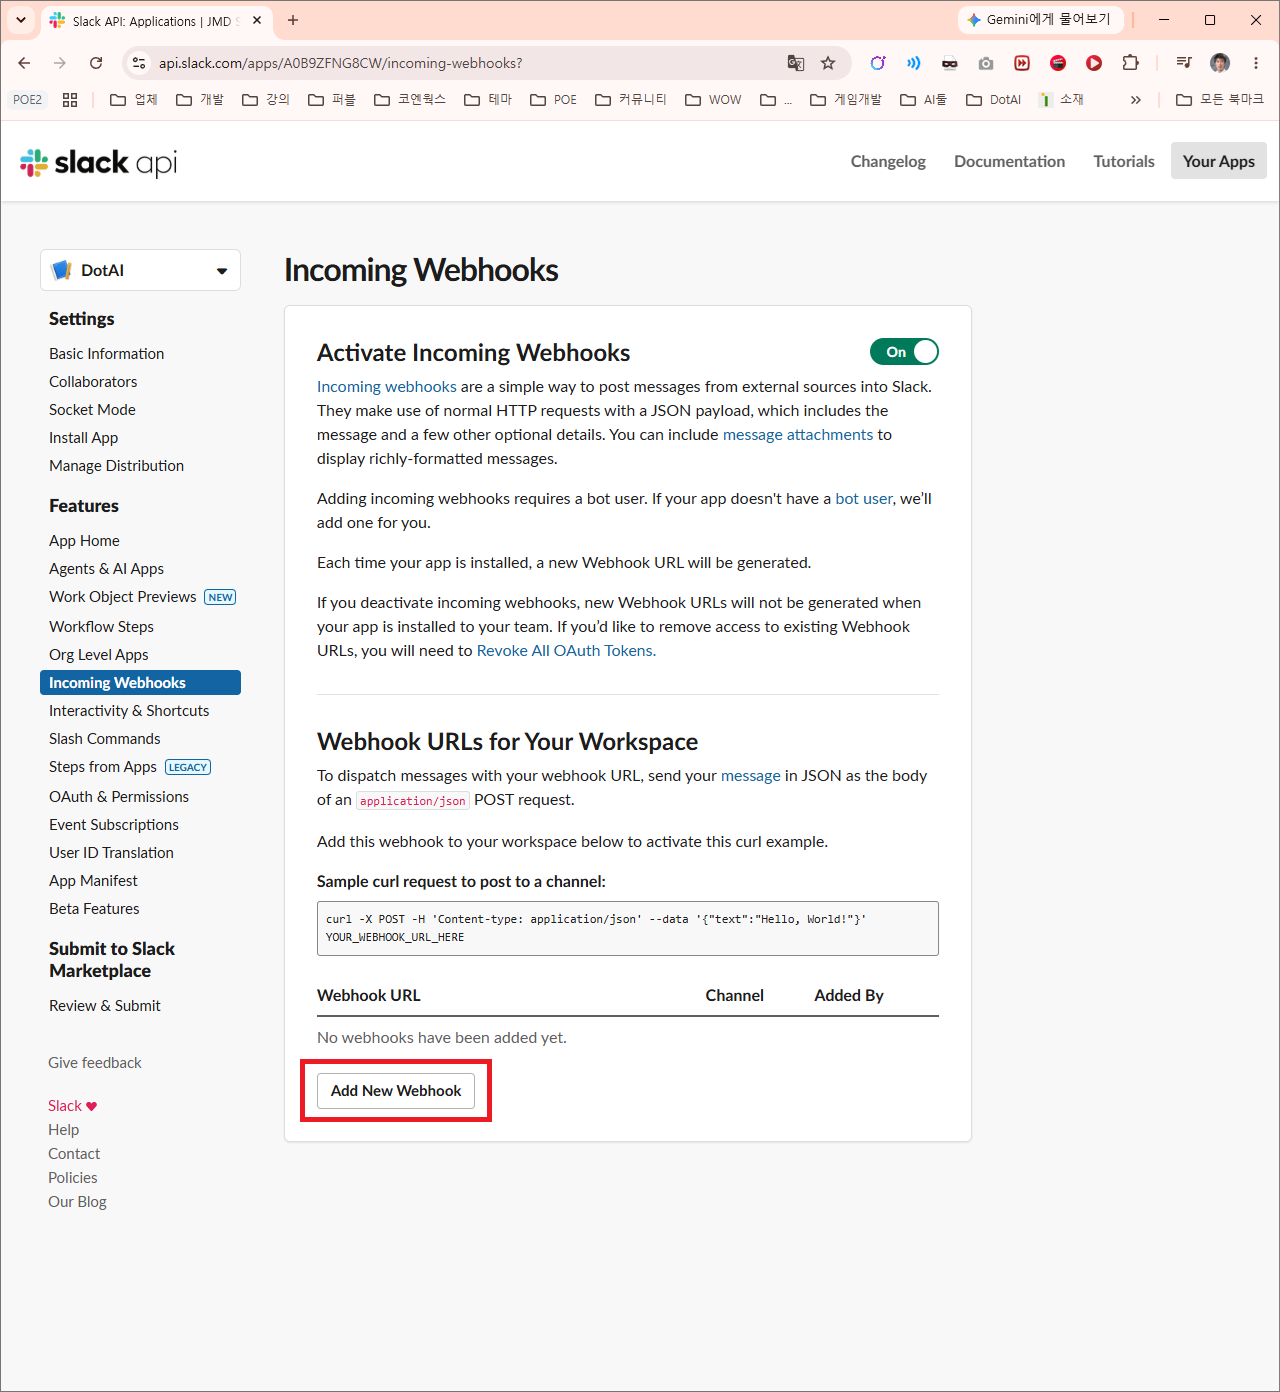The width and height of the screenshot is (1280, 1392).
Task: Click the site information icon beside URL
Action: click(x=139, y=63)
